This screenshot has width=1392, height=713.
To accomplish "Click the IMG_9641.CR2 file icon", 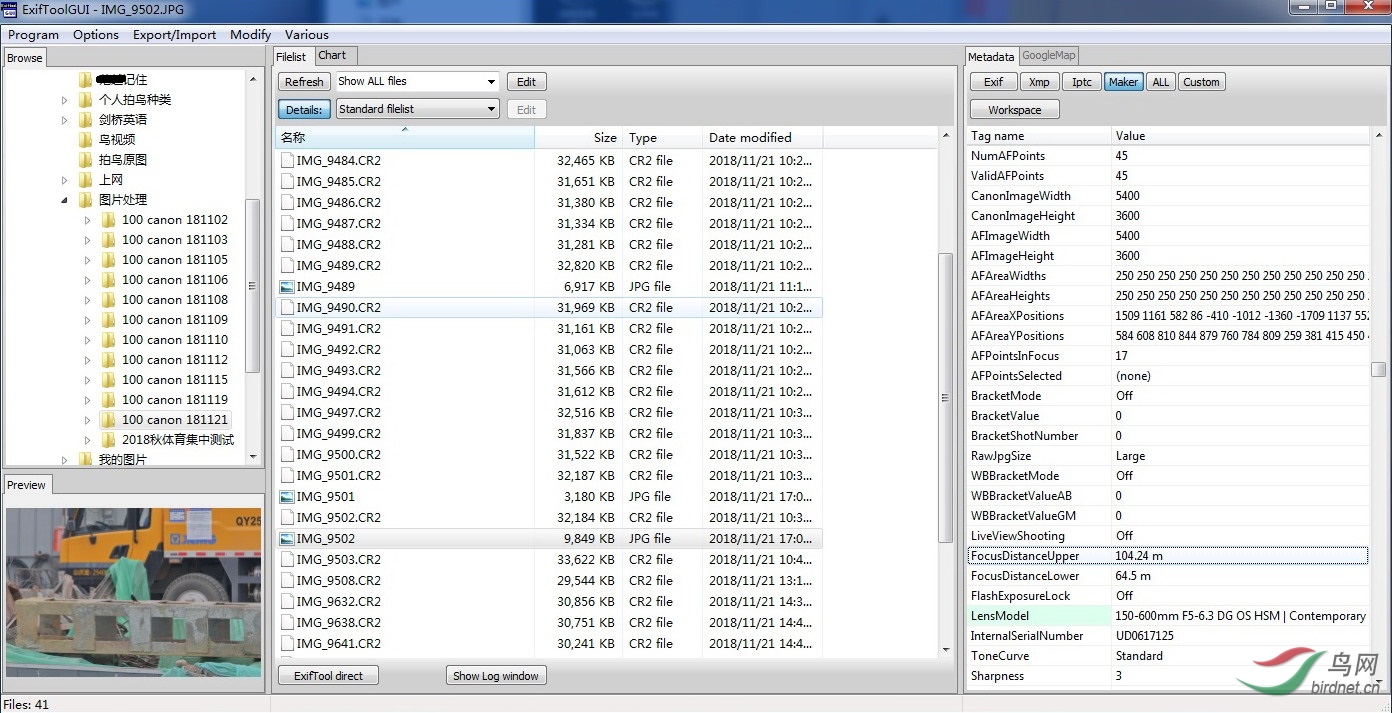I will (x=287, y=644).
